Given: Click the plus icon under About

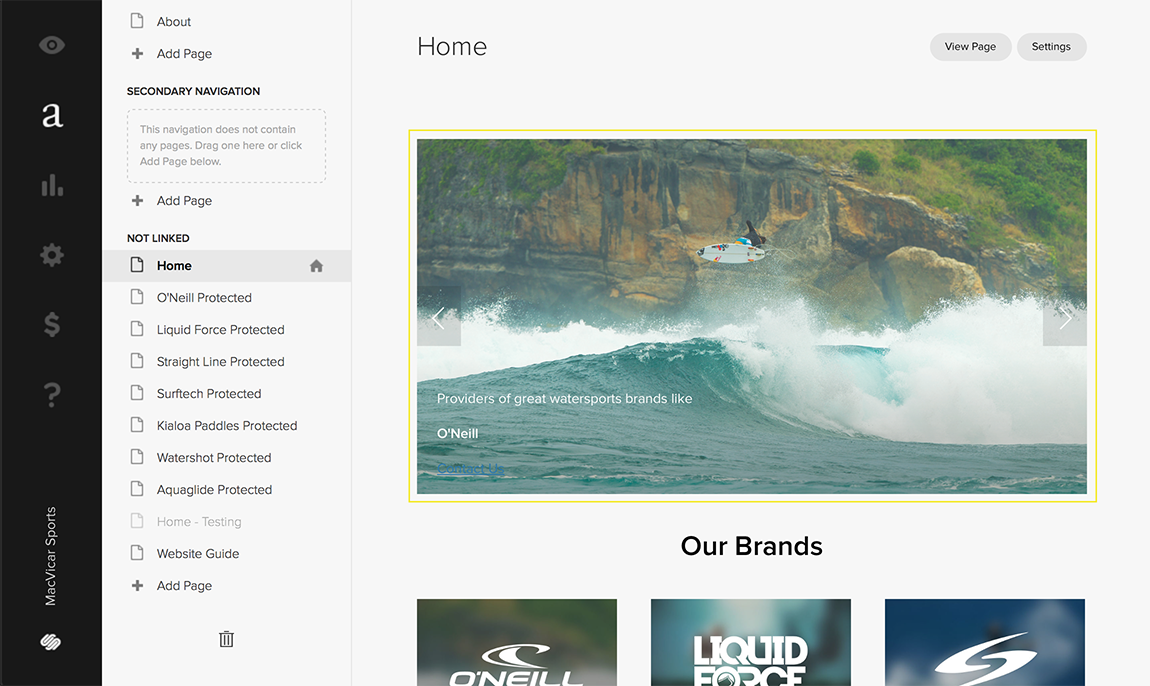Looking at the screenshot, I should (x=137, y=54).
